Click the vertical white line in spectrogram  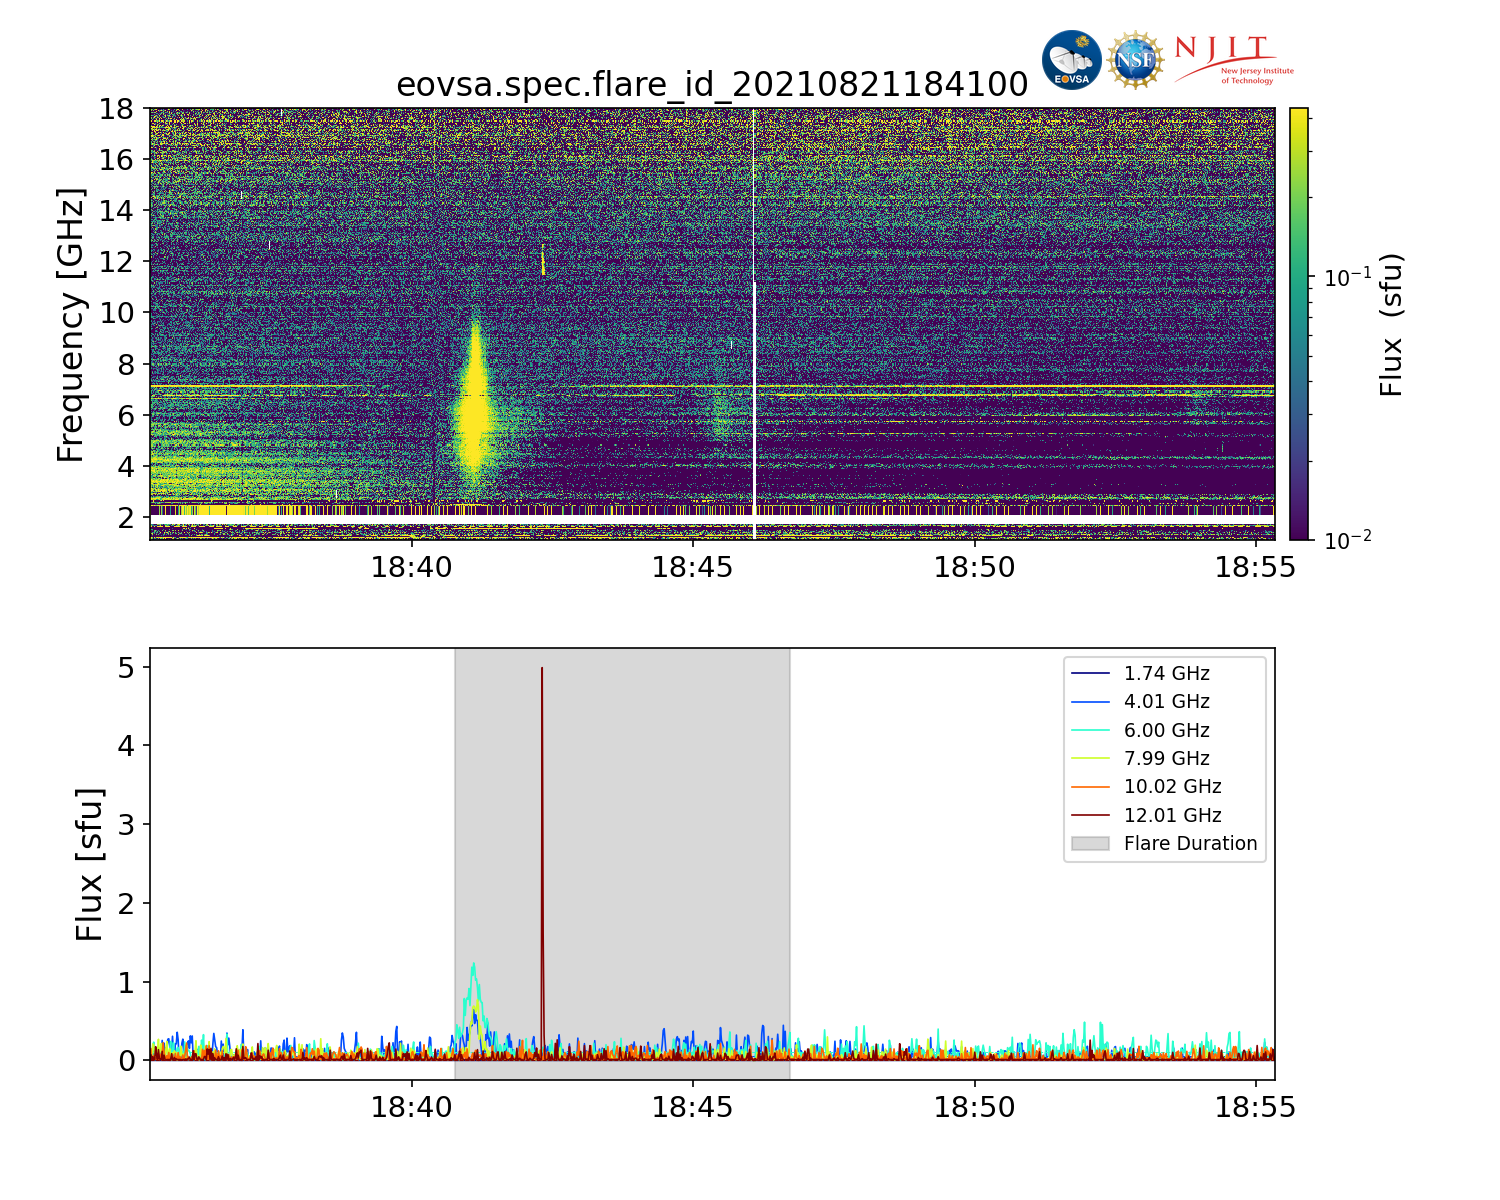pyautogui.click(x=754, y=320)
